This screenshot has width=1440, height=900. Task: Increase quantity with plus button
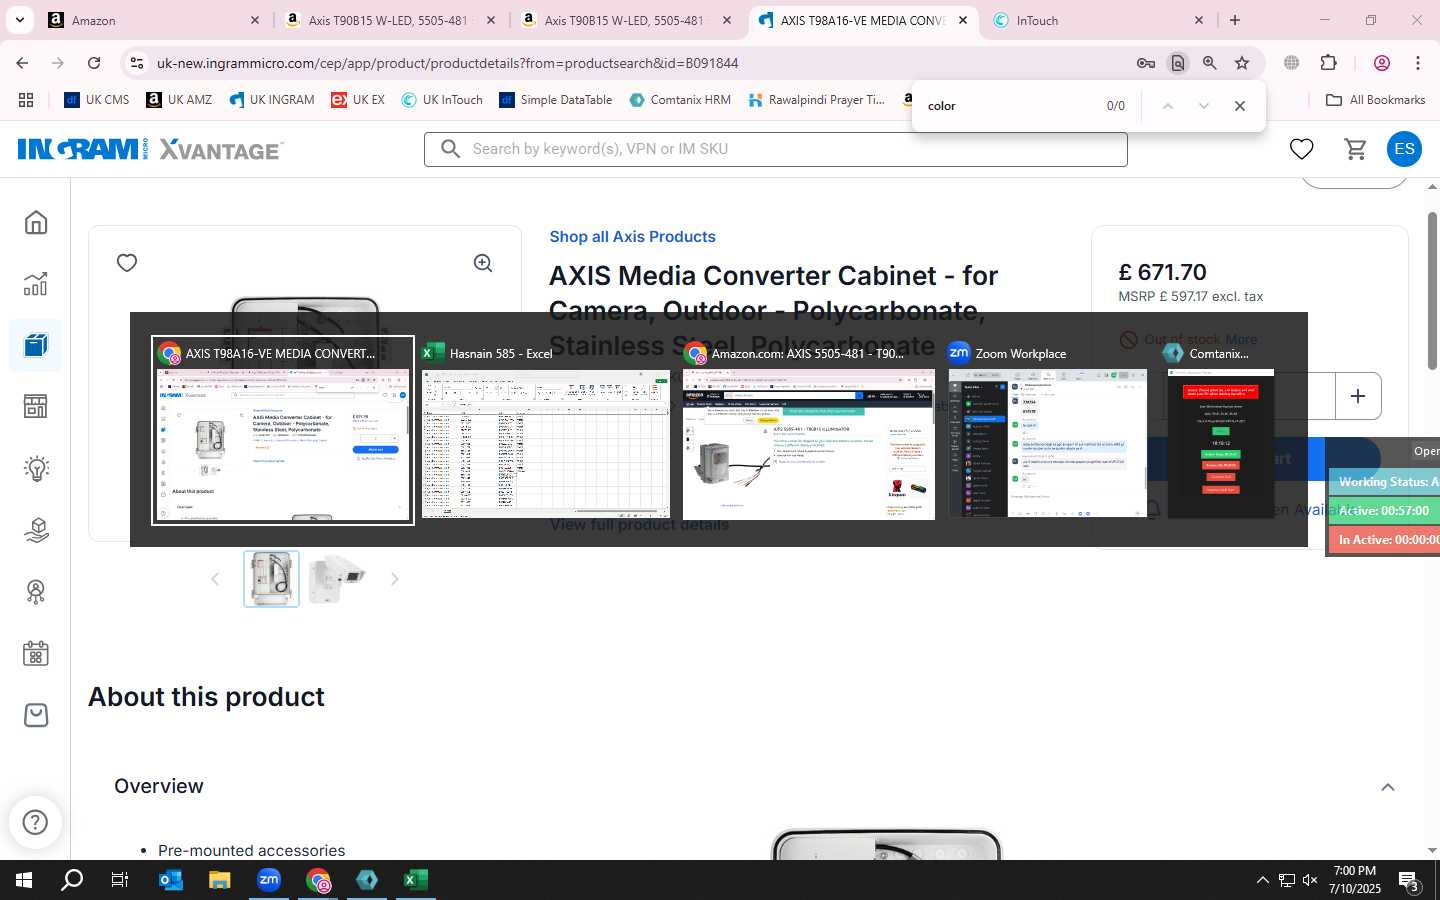(1358, 396)
